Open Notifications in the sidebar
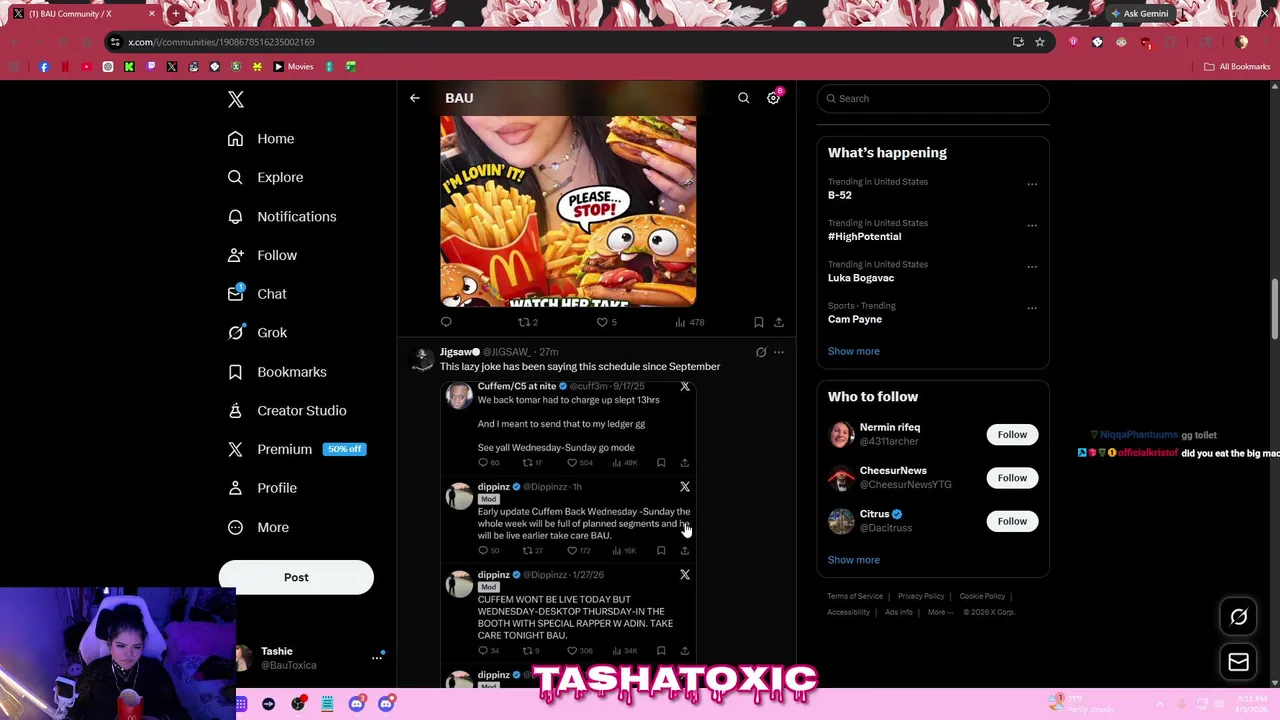This screenshot has width=1280, height=720. (x=282, y=216)
